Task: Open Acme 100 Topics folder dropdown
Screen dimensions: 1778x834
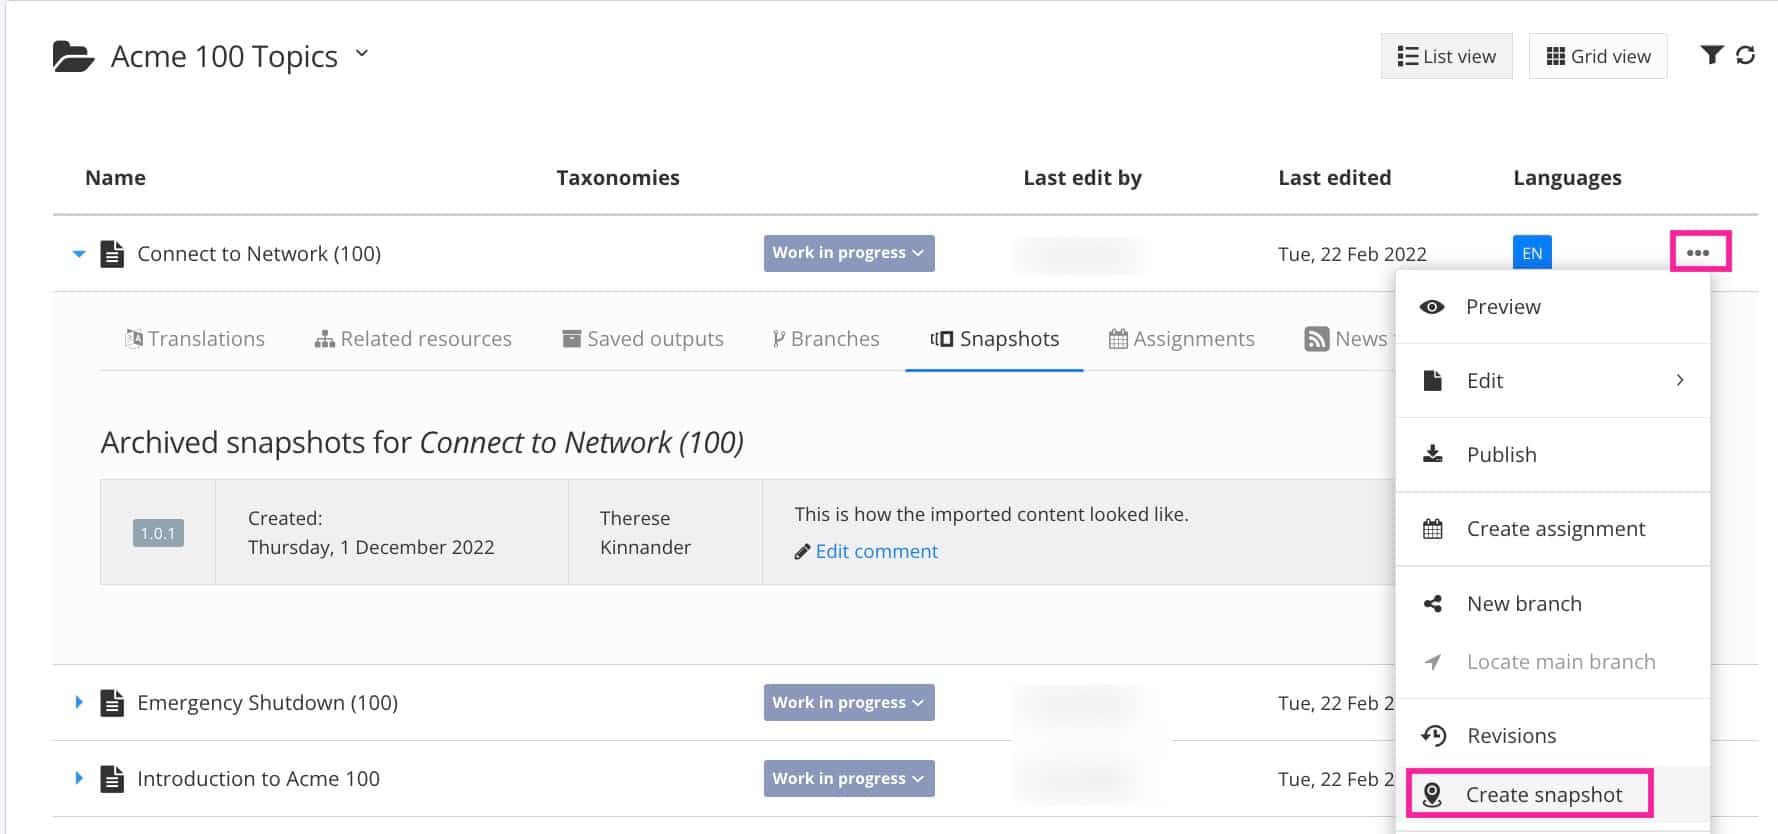Action: [x=362, y=54]
